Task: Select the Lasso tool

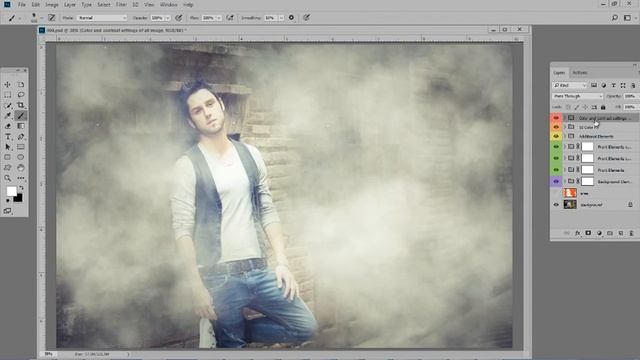Action: tap(21, 95)
